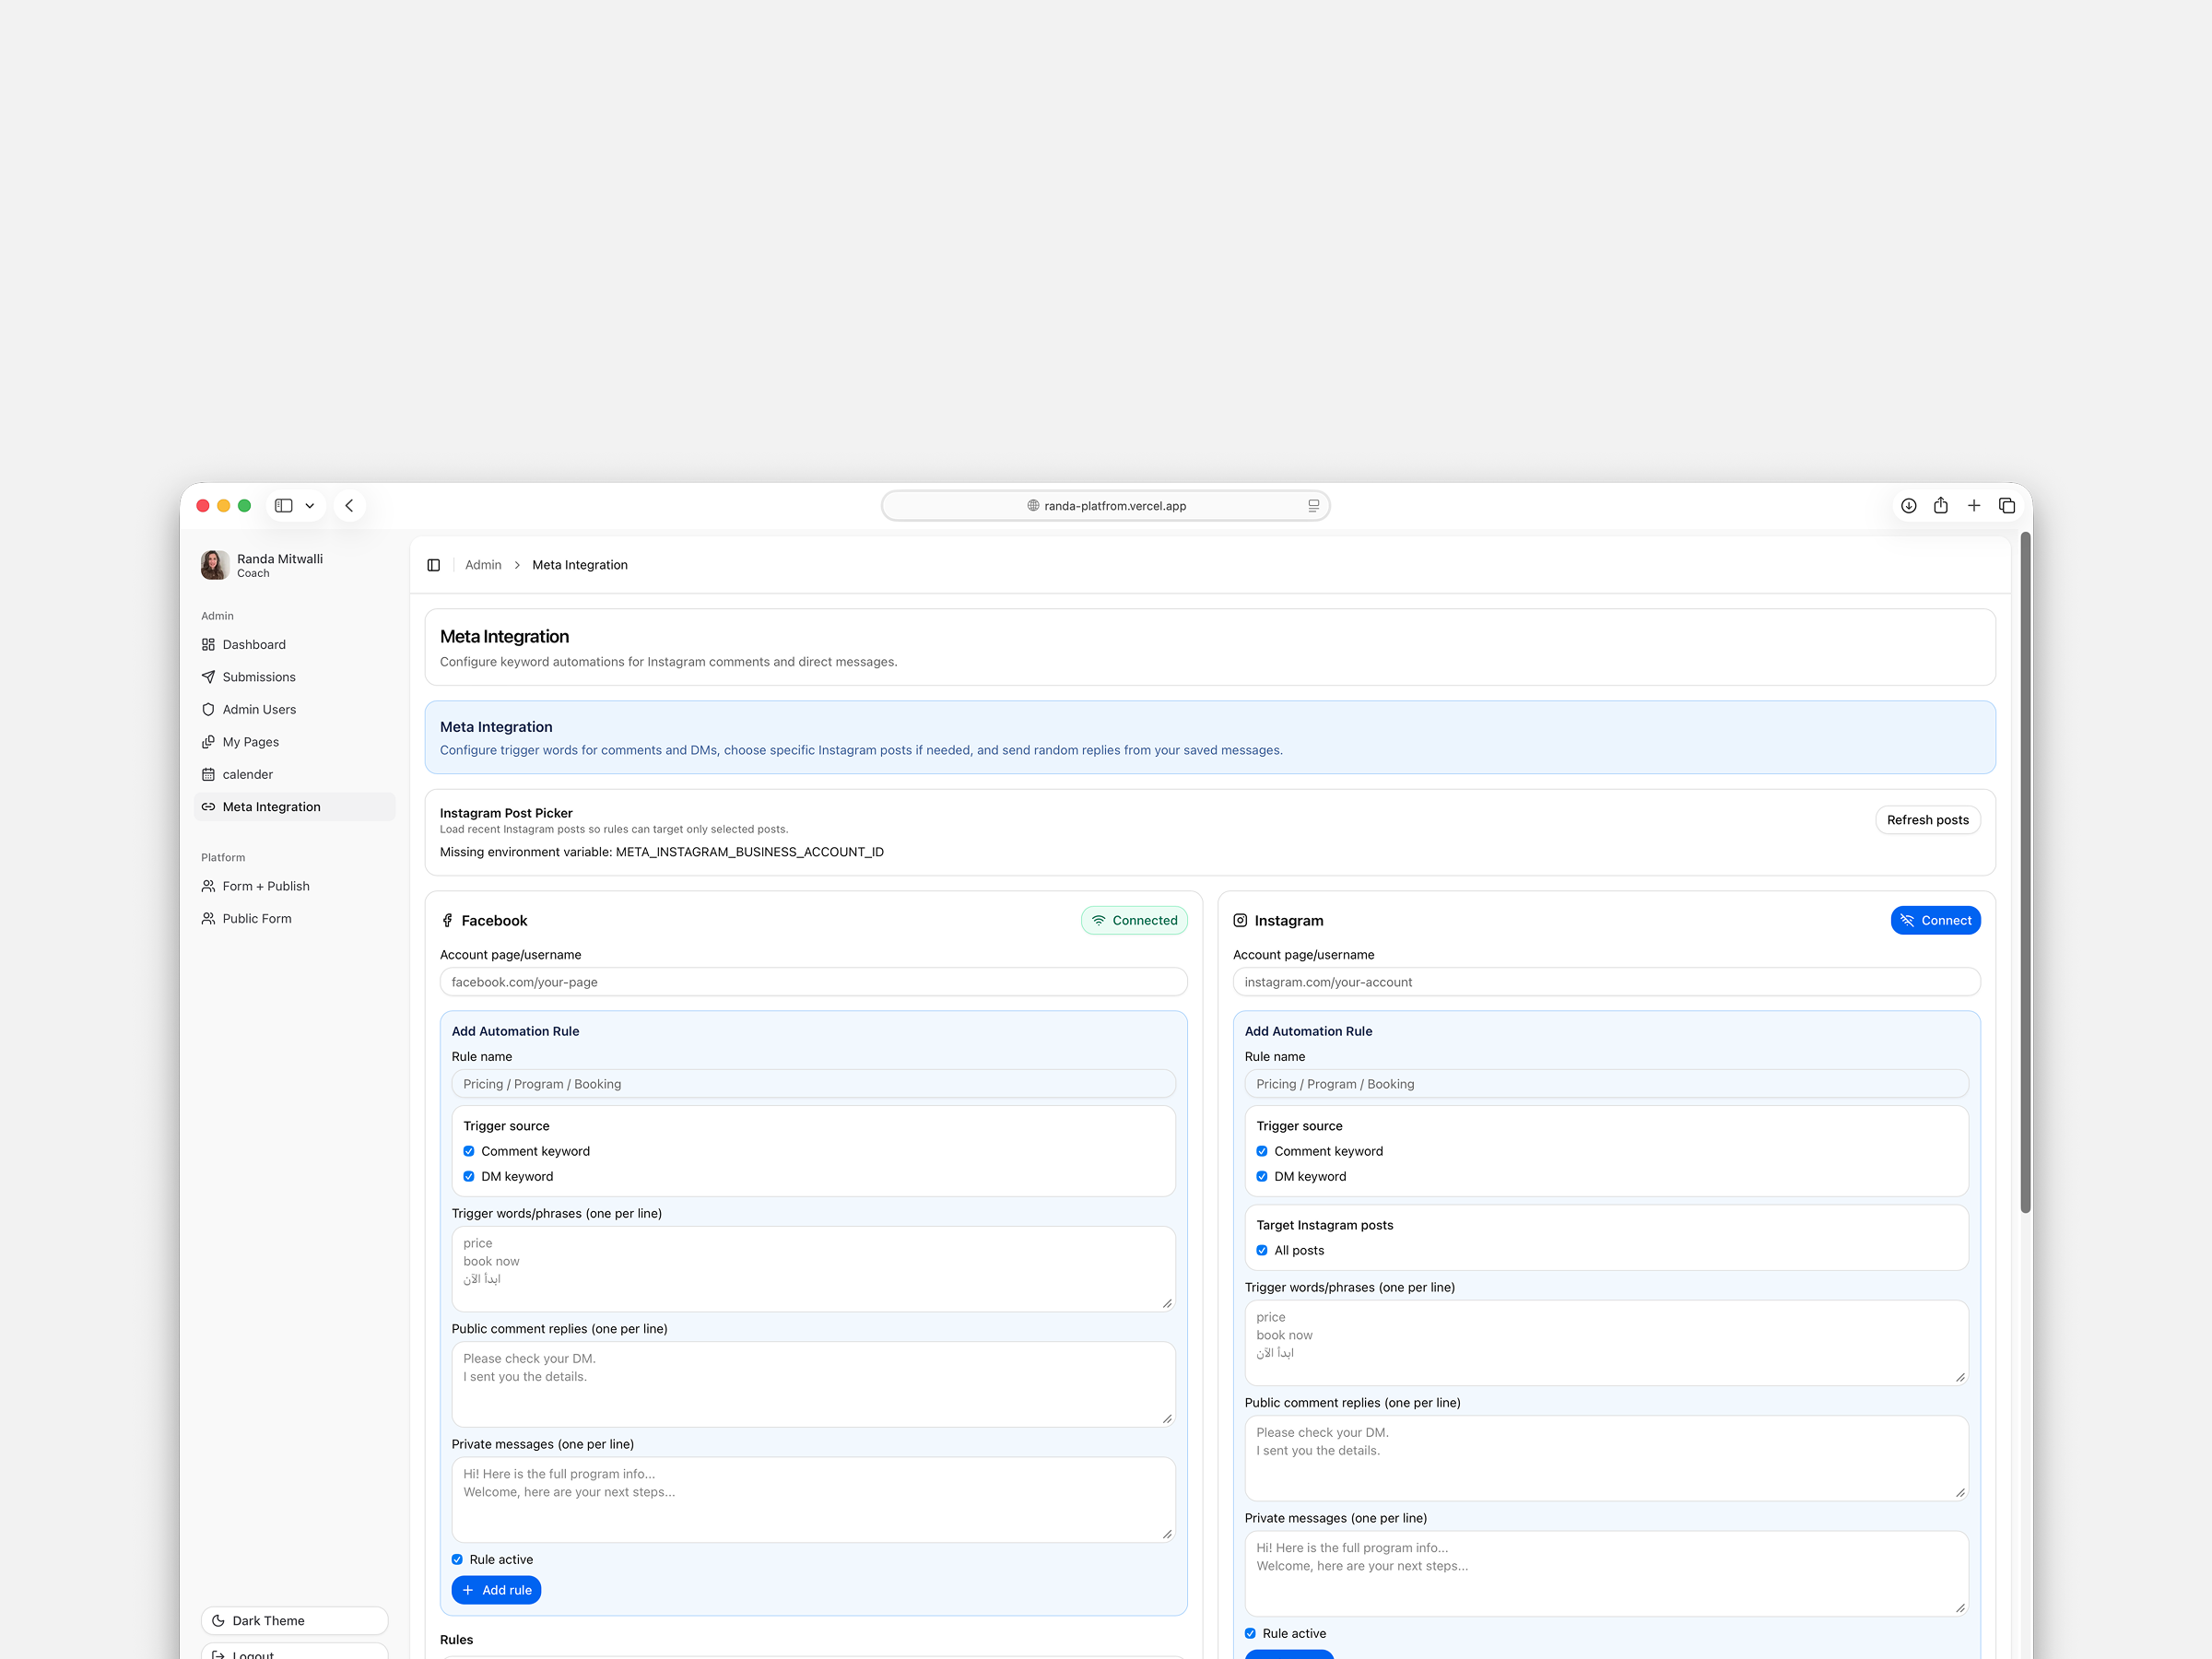
Task: Click Instagram Connect button
Action: point(1935,920)
